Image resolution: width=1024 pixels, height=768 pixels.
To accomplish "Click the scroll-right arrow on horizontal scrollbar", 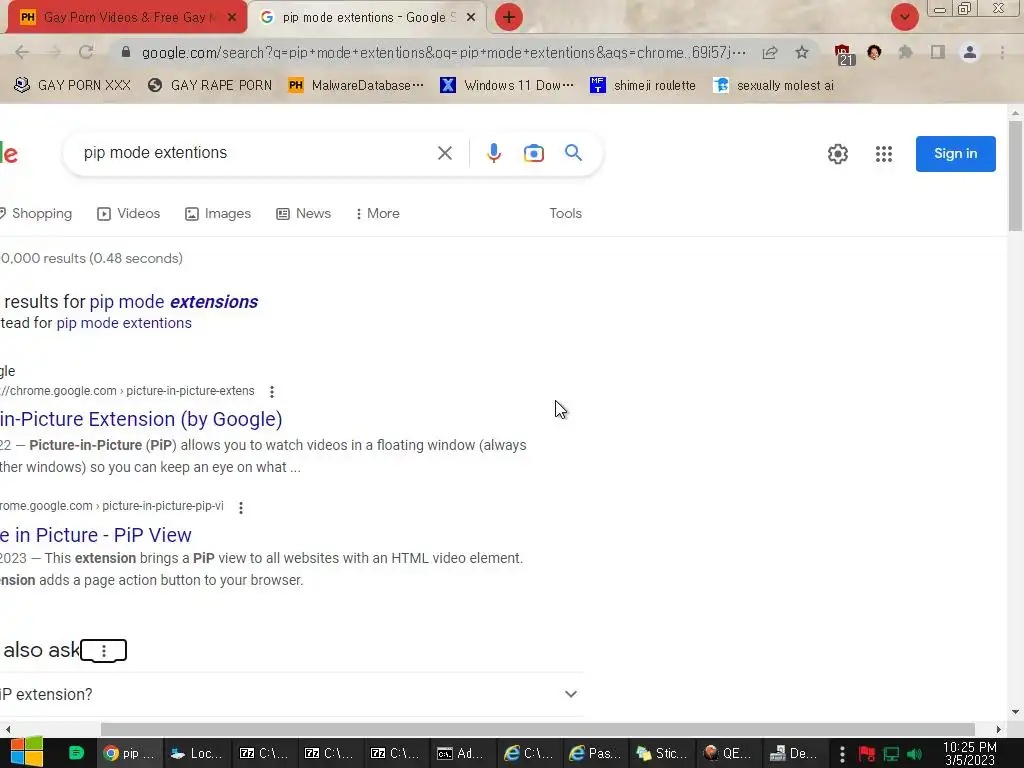I will pos(999,729).
